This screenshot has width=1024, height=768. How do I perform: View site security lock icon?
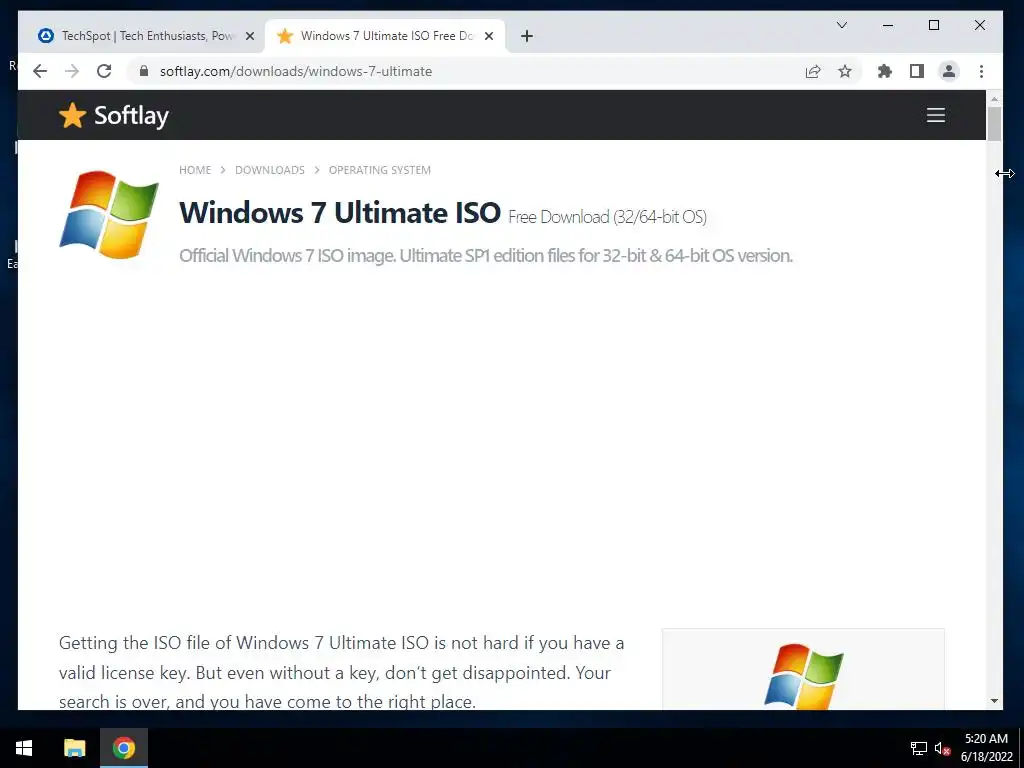pyautogui.click(x=144, y=71)
